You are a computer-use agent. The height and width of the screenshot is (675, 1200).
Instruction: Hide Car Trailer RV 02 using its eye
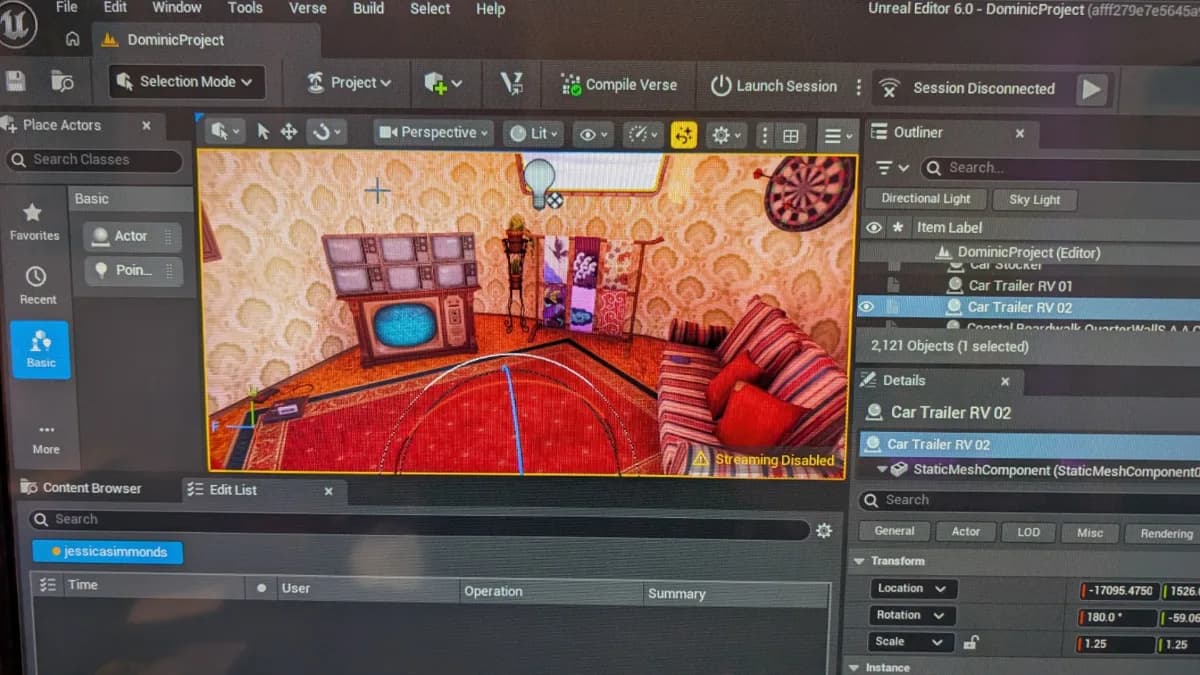[x=866, y=307]
